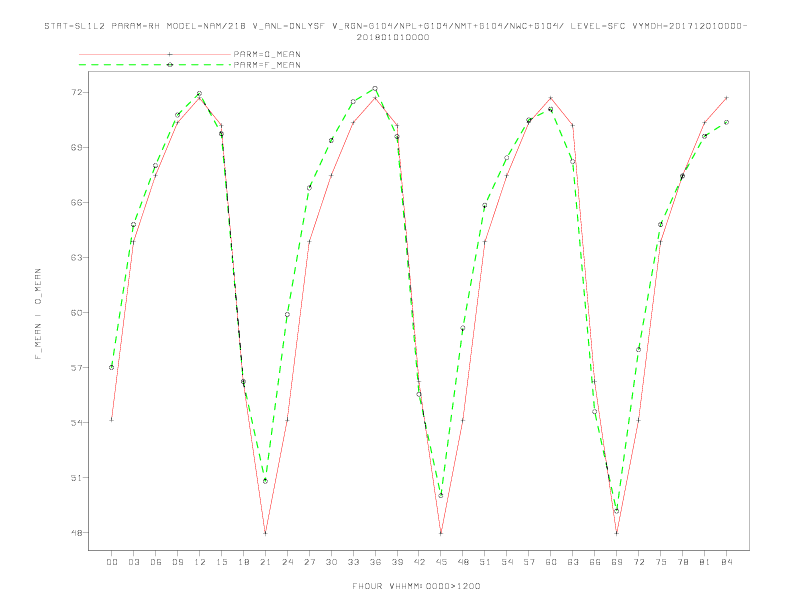
Task: Click the O_MEAN plus marker at hour 84
Action: tap(726, 97)
